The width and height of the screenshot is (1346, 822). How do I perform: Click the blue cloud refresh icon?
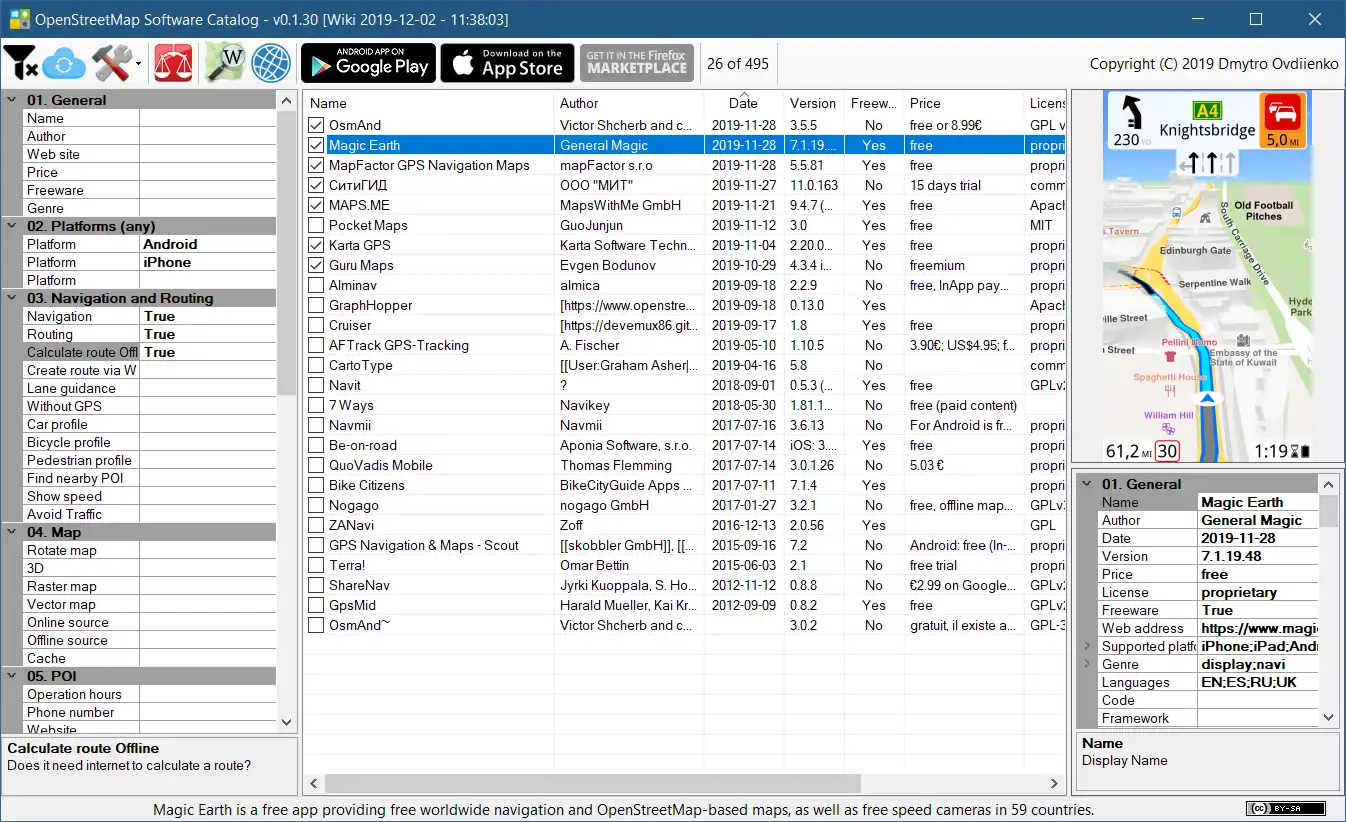63,63
